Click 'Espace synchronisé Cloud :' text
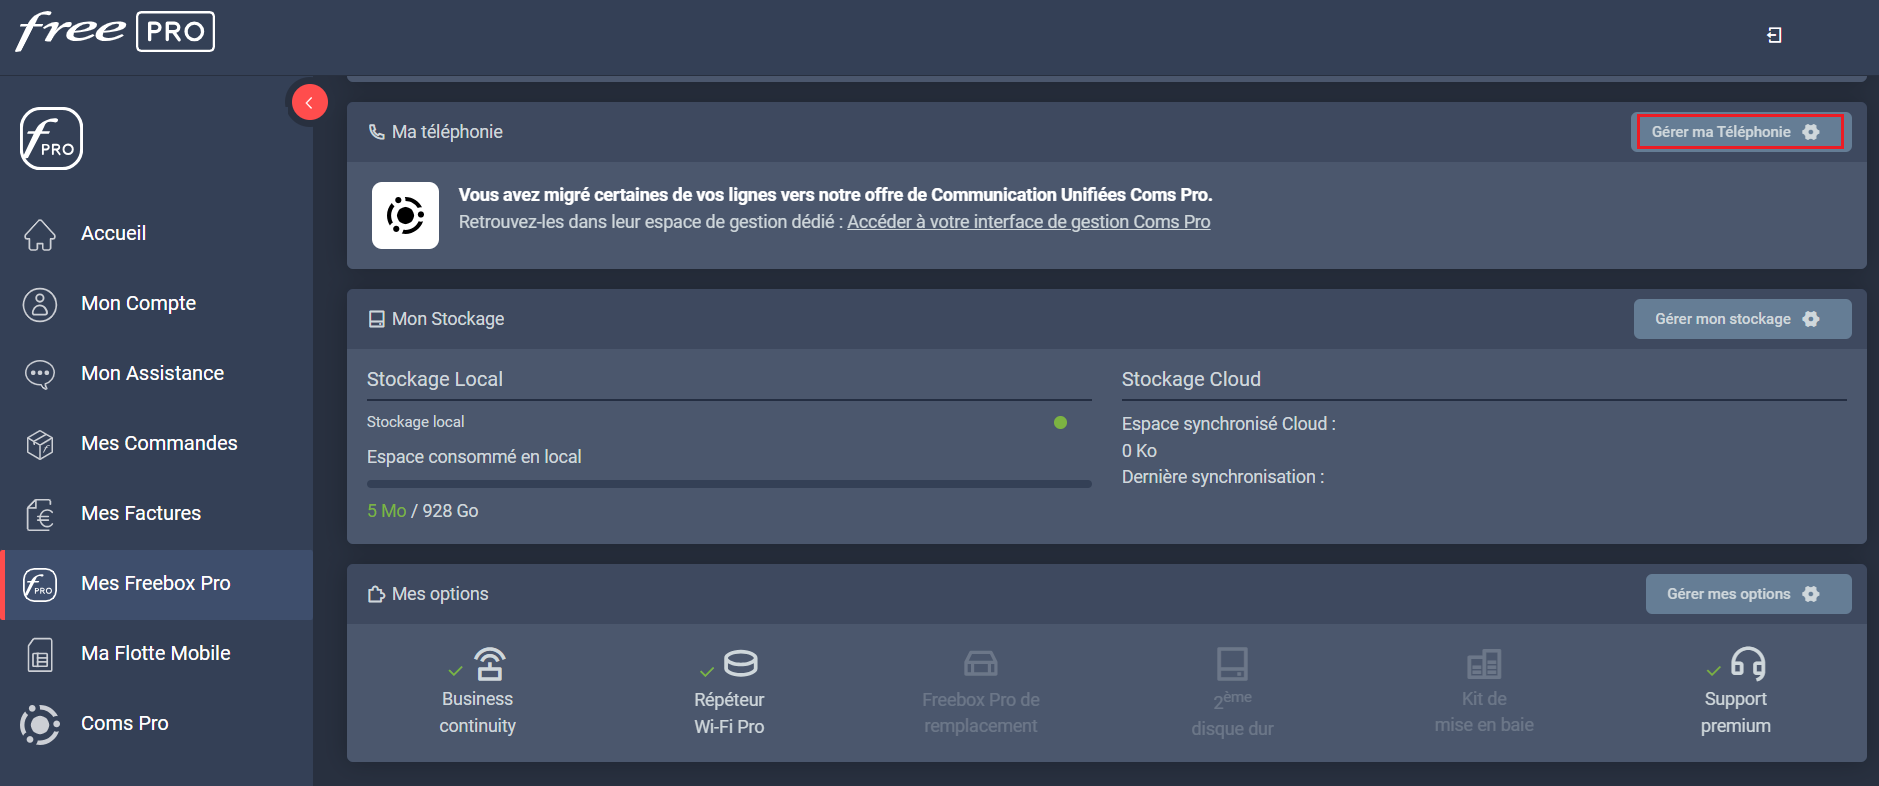The width and height of the screenshot is (1879, 786). click(x=1229, y=424)
